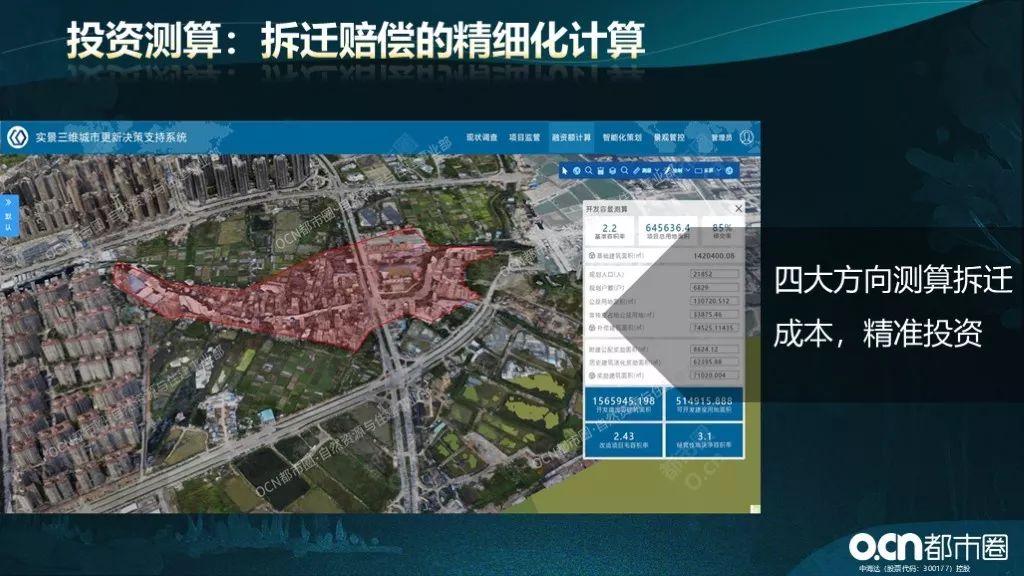The width and height of the screenshot is (1024, 576).
Task: Click the calculator icon beside 基础建筑面积
Action: pos(592,256)
